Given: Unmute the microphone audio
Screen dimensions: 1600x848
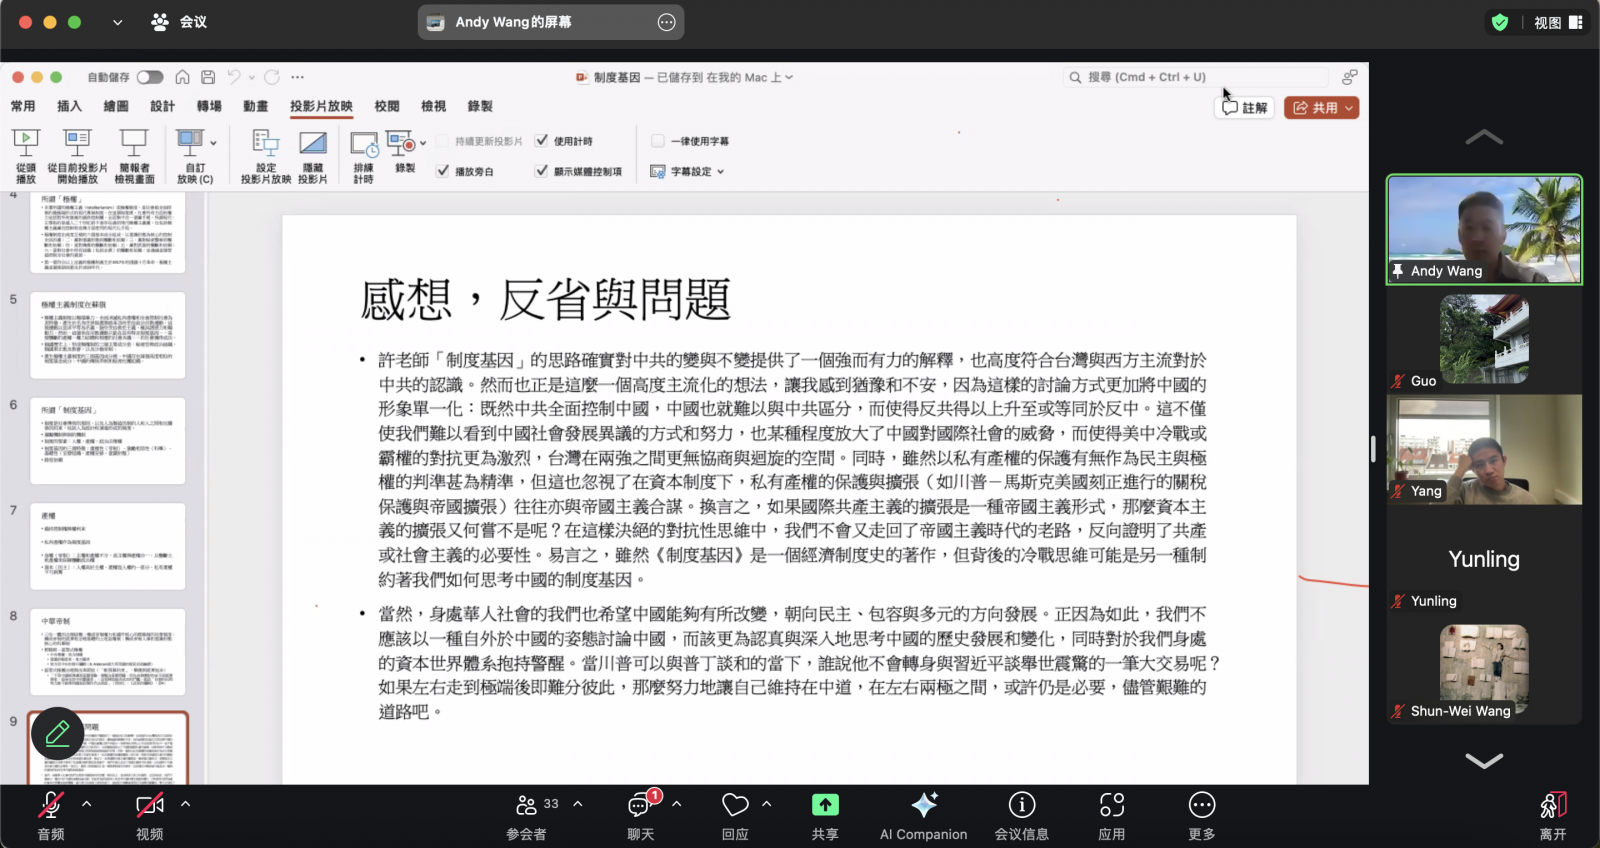Looking at the screenshot, I should tap(50, 806).
